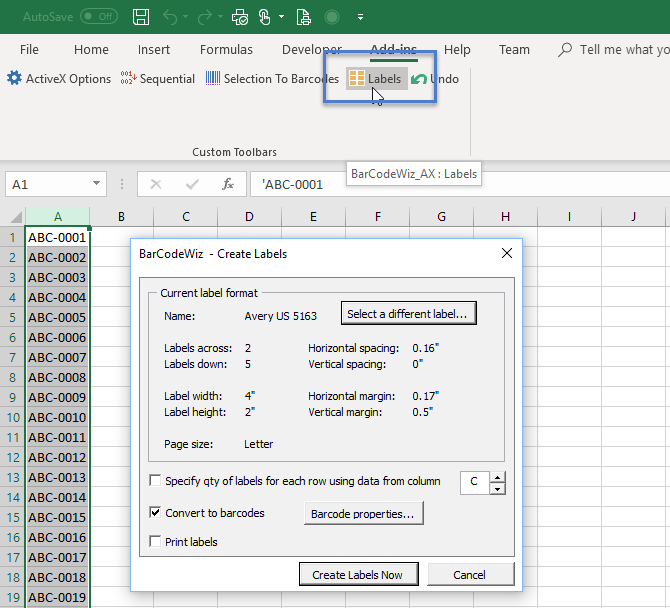Switch to the Help tab
Screen dimensions: 670x608
coord(457,50)
